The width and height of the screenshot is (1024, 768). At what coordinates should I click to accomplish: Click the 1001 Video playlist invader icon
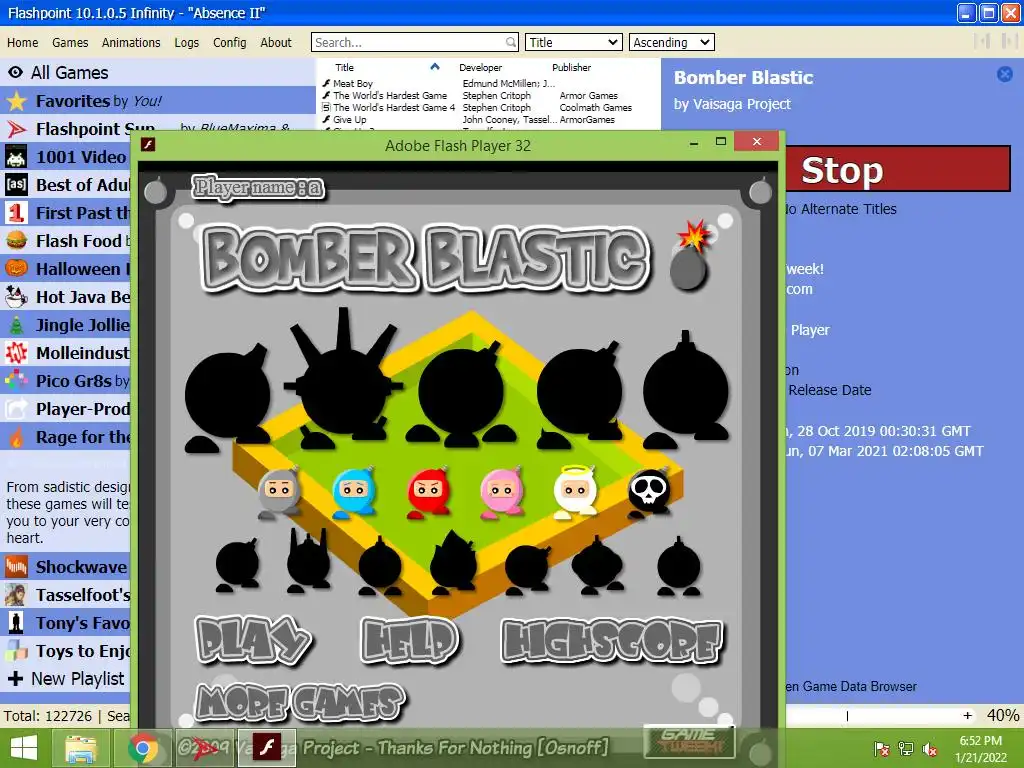[x=16, y=157]
